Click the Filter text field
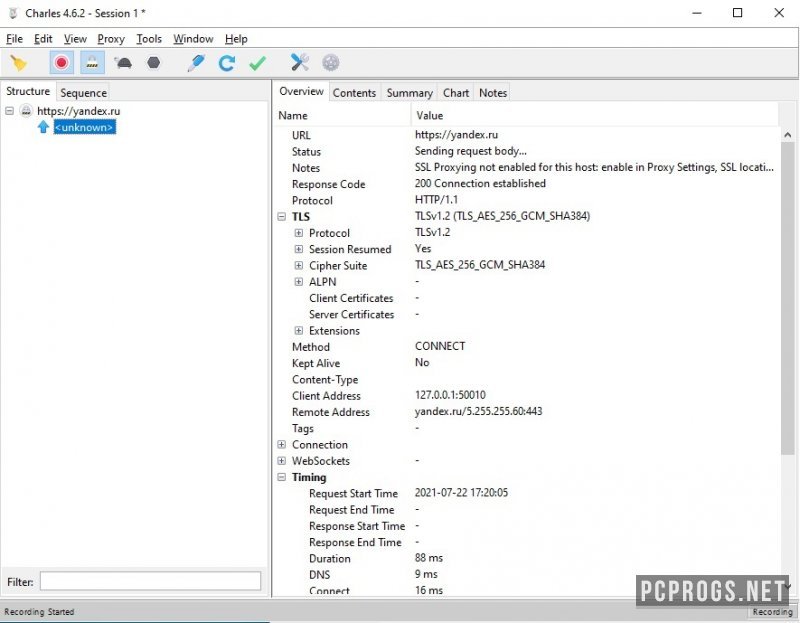This screenshot has height=623, width=800. [x=150, y=581]
